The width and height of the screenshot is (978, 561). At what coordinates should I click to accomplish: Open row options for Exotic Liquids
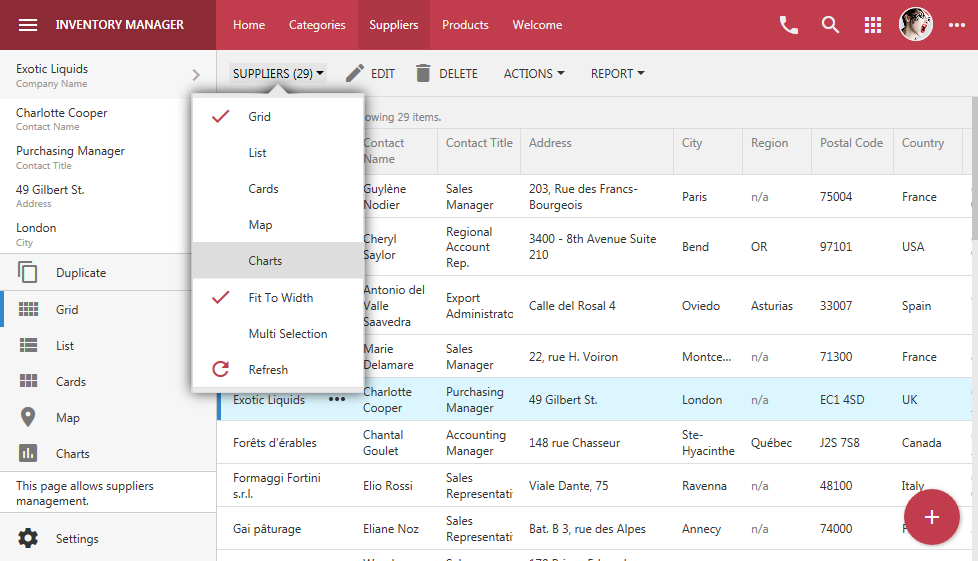[337, 400]
